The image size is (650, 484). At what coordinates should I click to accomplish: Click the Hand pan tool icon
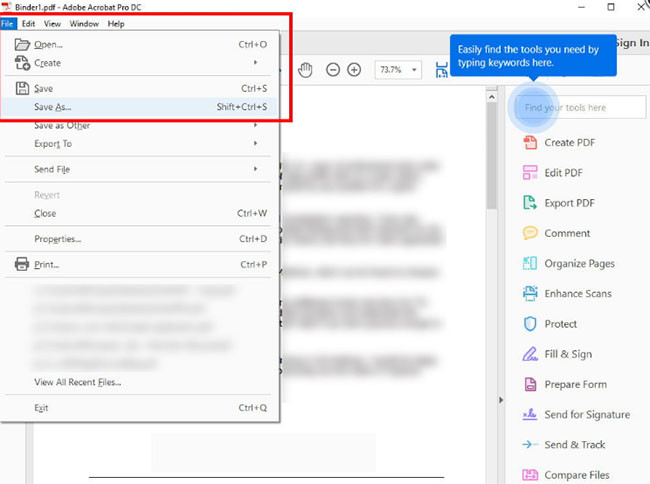point(306,70)
